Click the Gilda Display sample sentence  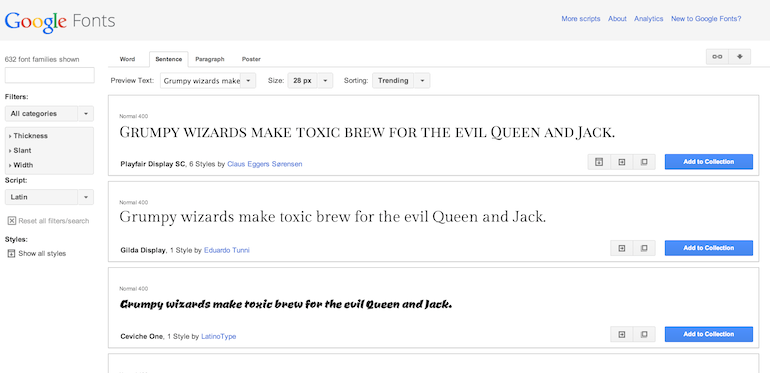point(333,217)
